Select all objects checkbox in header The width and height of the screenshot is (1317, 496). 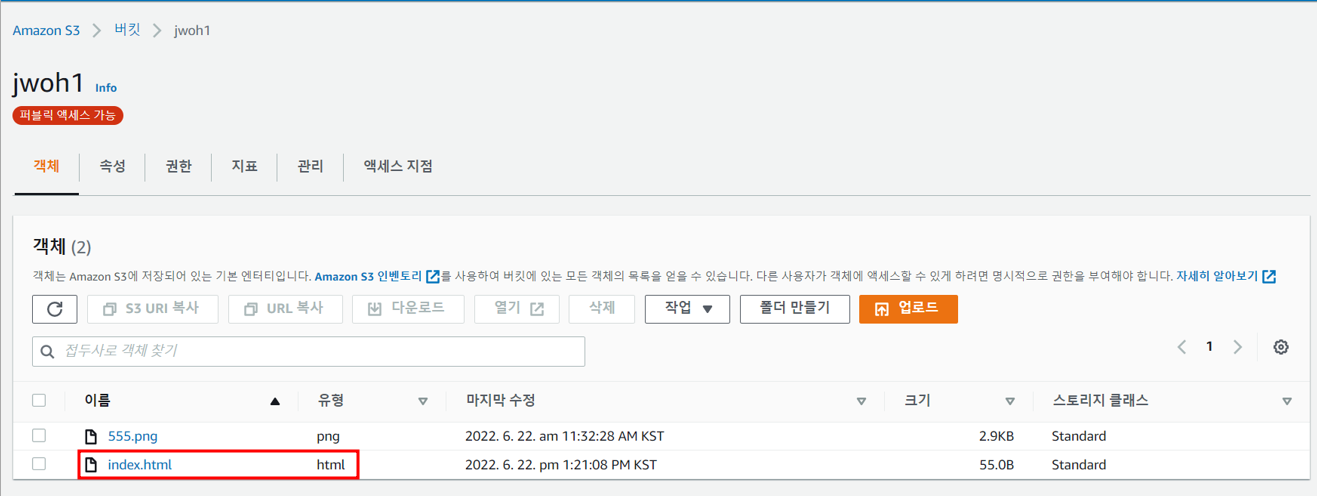(39, 400)
